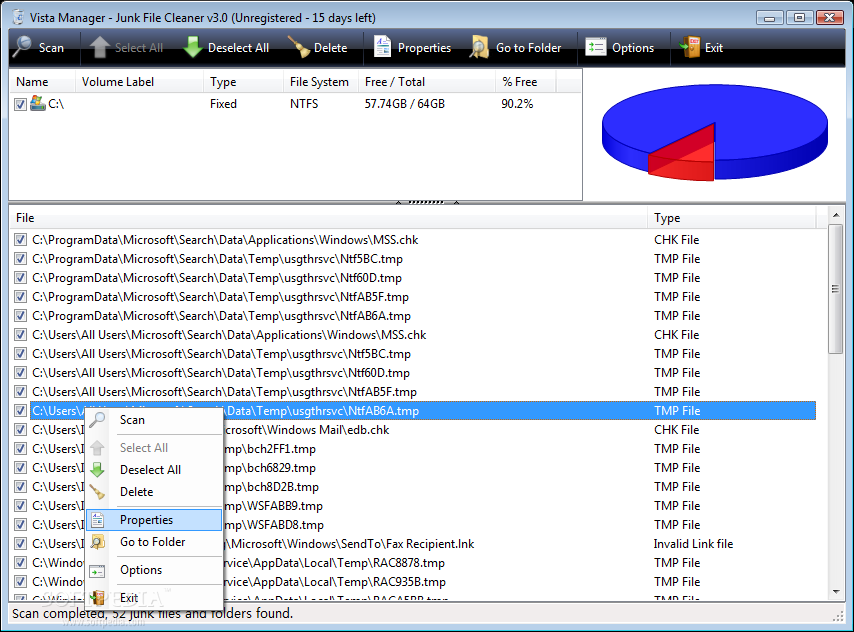Click the Deselect All green arrow toolbar icon
Screen dimensions: 854x632
[192, 47]
